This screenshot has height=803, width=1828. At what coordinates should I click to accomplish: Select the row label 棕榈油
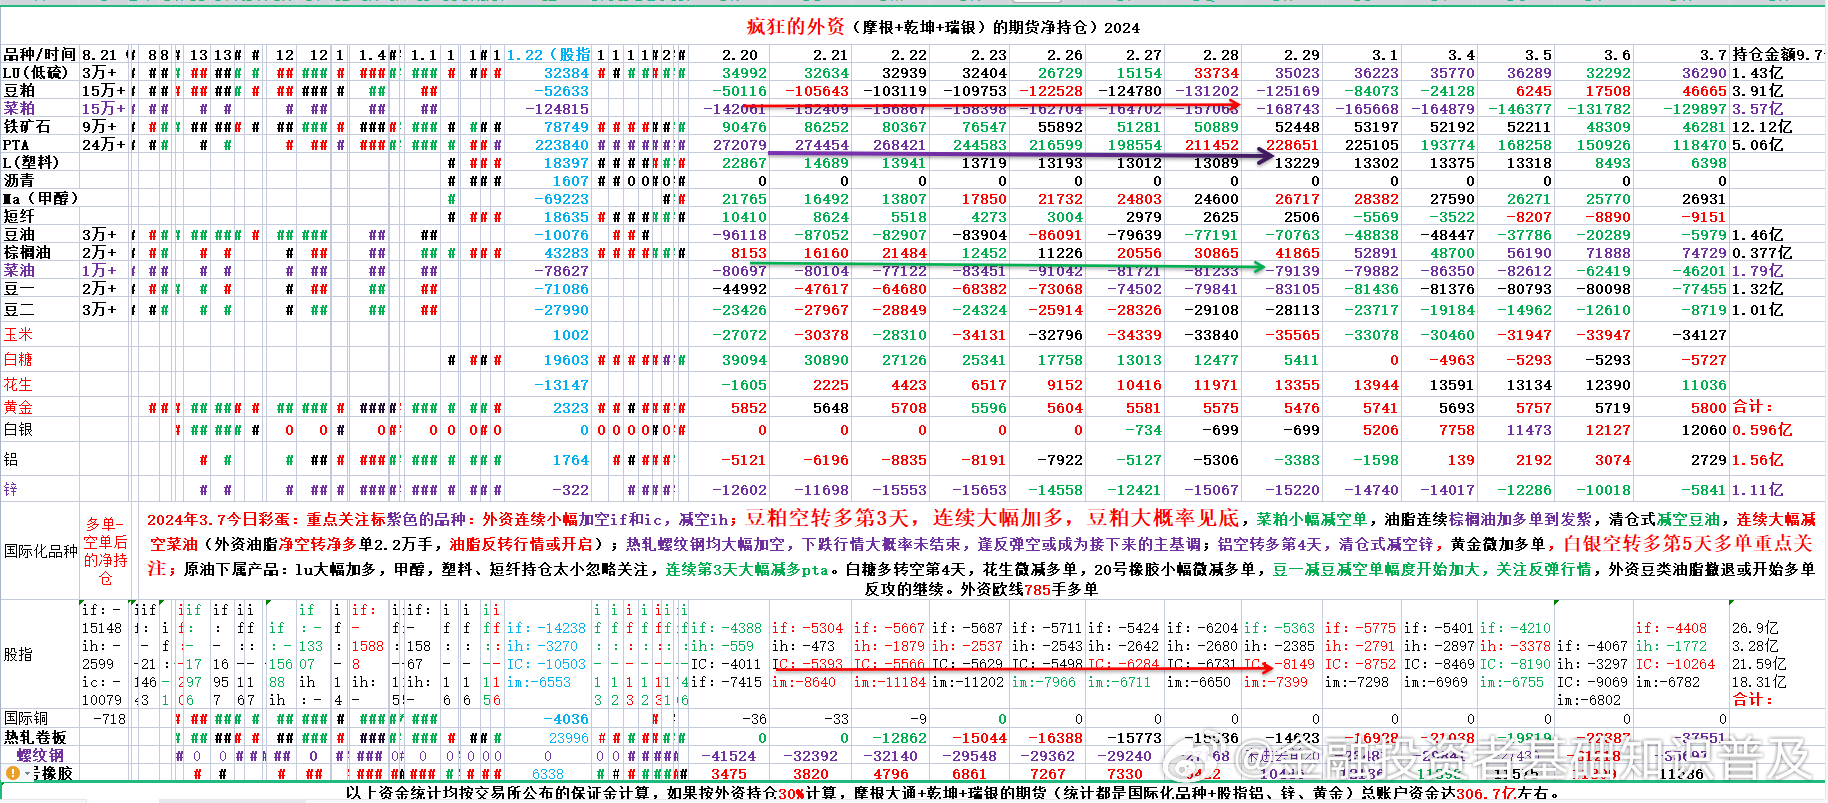[x=27, y=253]
